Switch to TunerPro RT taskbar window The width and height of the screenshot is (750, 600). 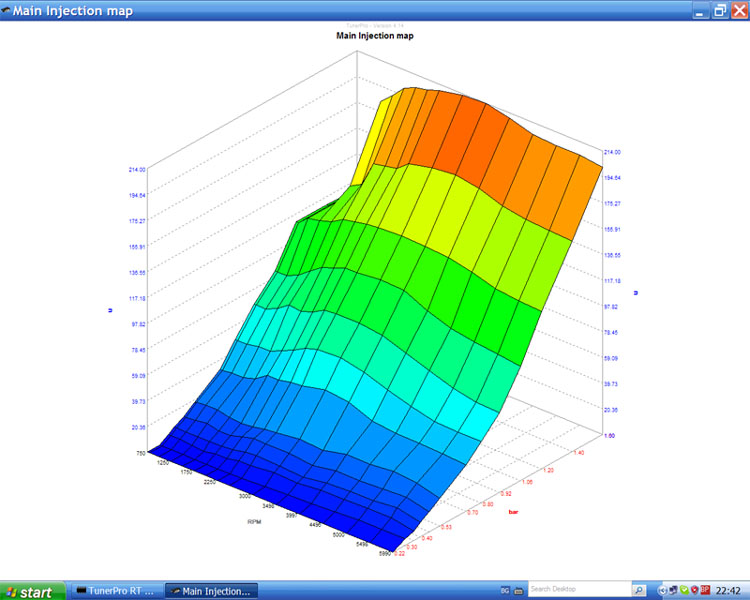point(115,591)
